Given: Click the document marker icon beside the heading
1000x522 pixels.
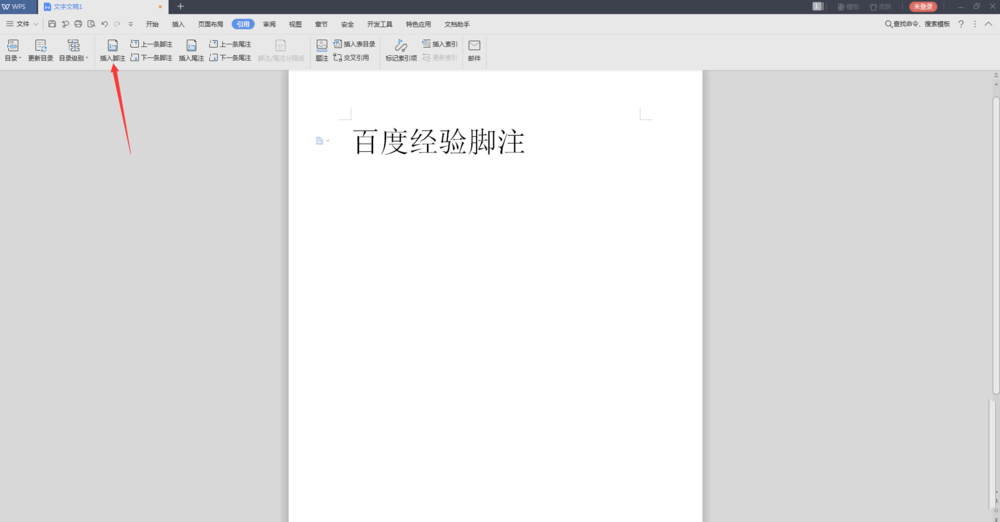Looking at the screenshot, I should point(320,140).
